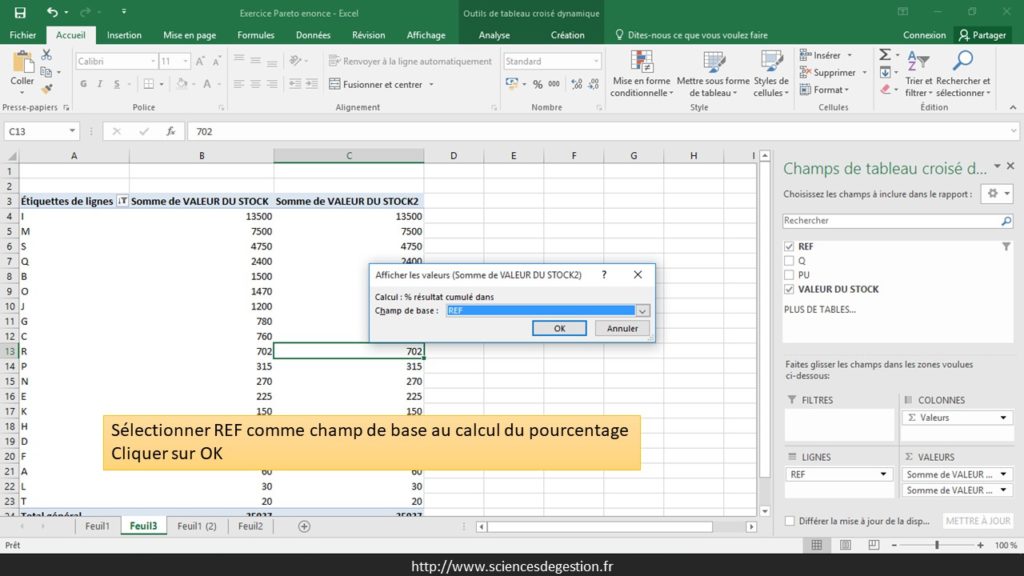Expand the Champ de base dropdown
1024x576 pixels.
pyautogui.click(x=642, y=311)
